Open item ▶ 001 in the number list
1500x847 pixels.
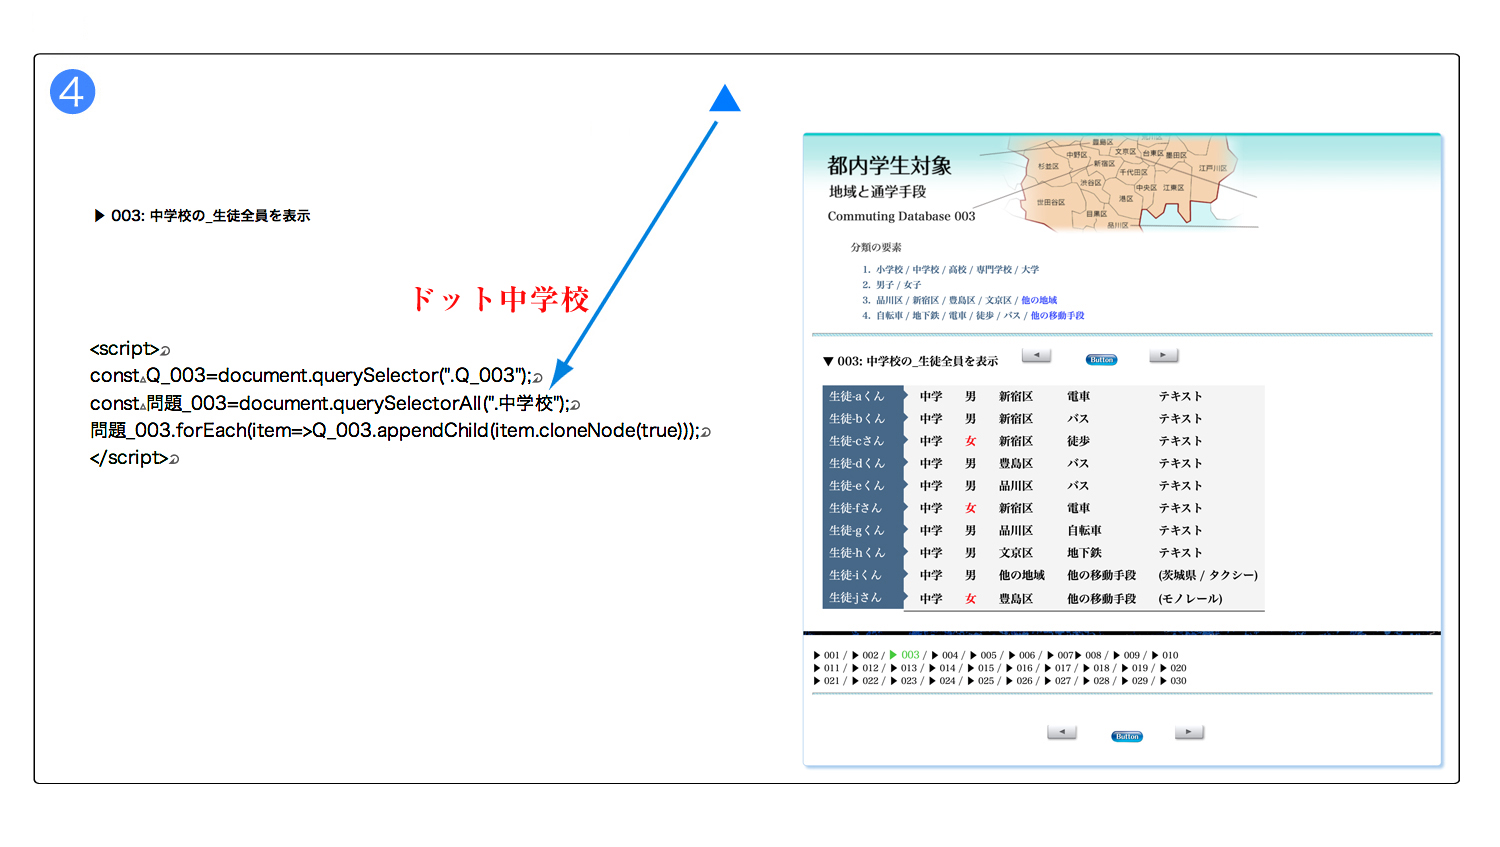[827, 656]
